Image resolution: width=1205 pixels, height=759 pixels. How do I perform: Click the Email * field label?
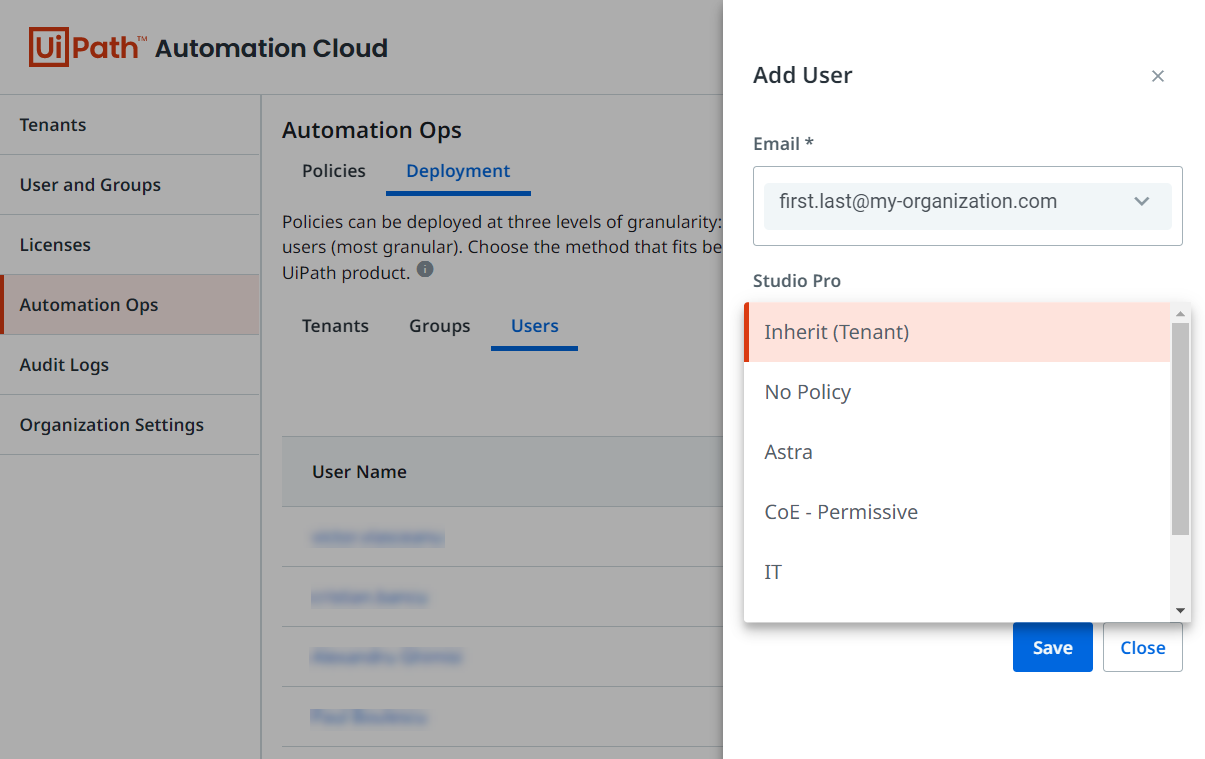pyautogui.click(x=783, y=144)
